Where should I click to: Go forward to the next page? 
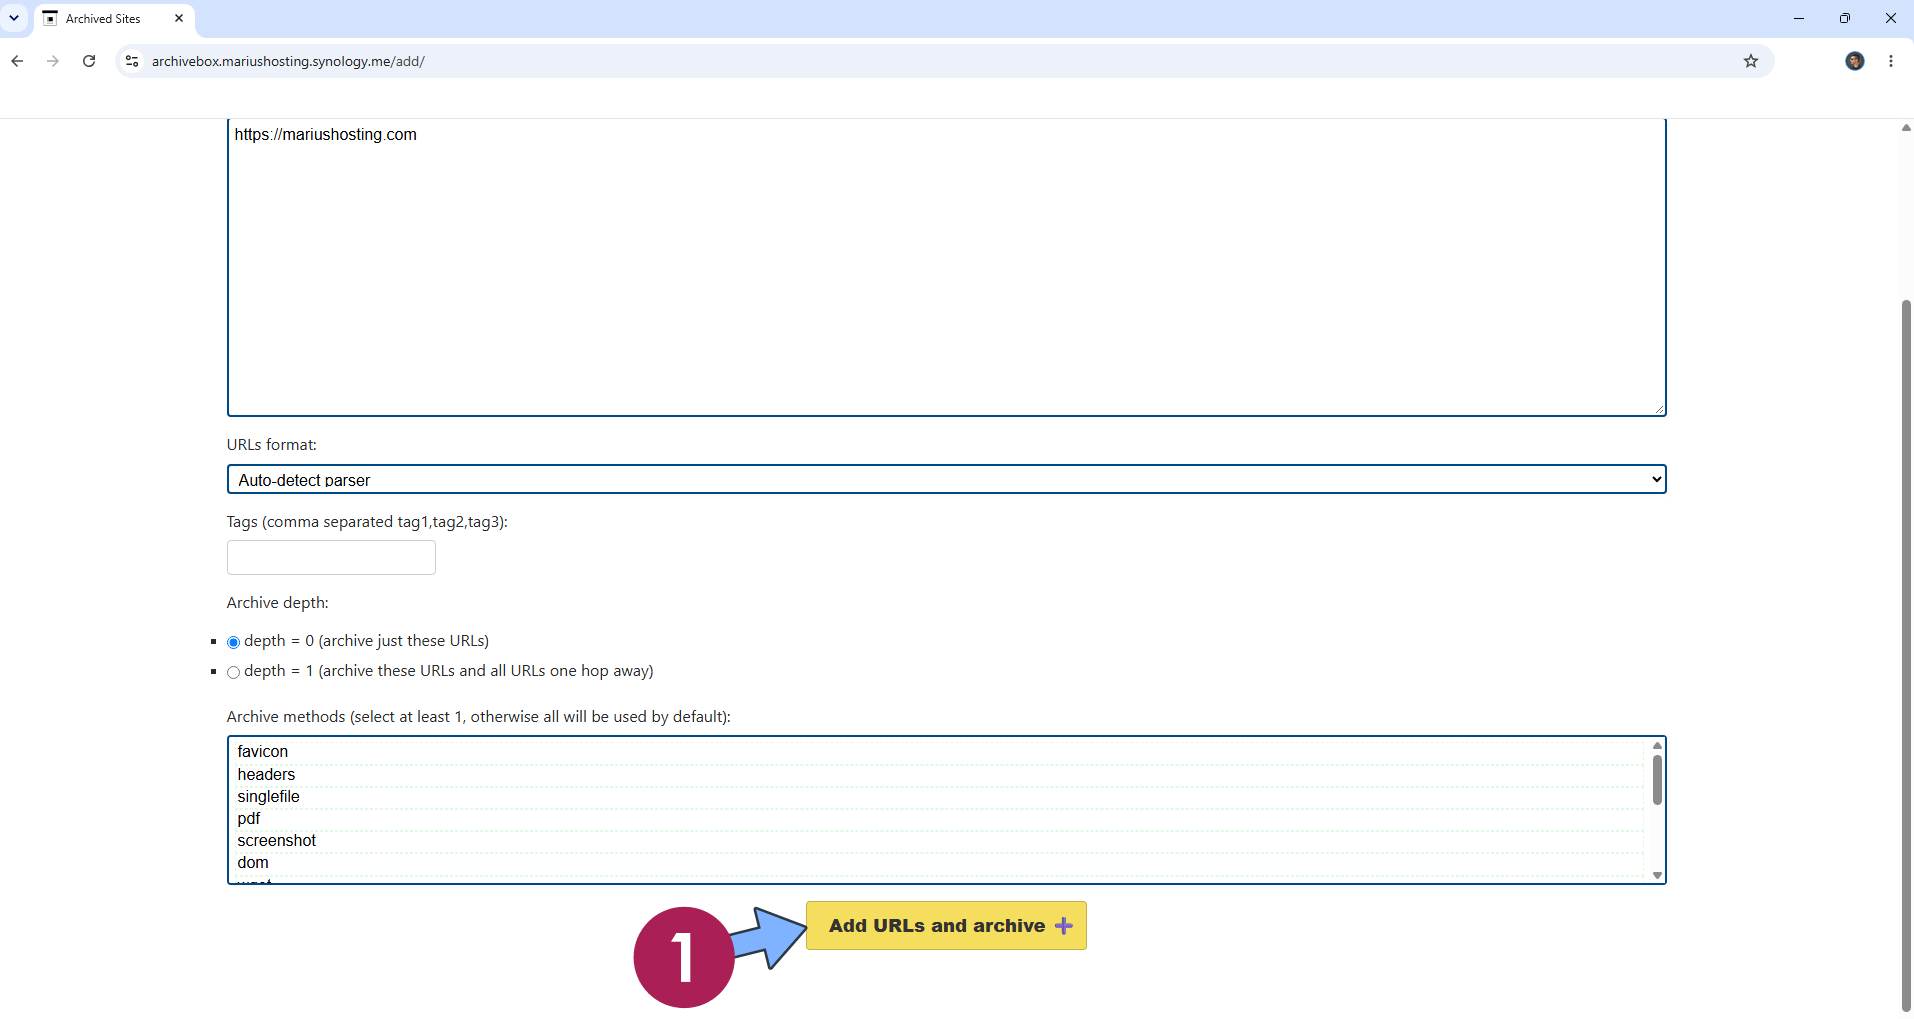(x=53, y=61)
